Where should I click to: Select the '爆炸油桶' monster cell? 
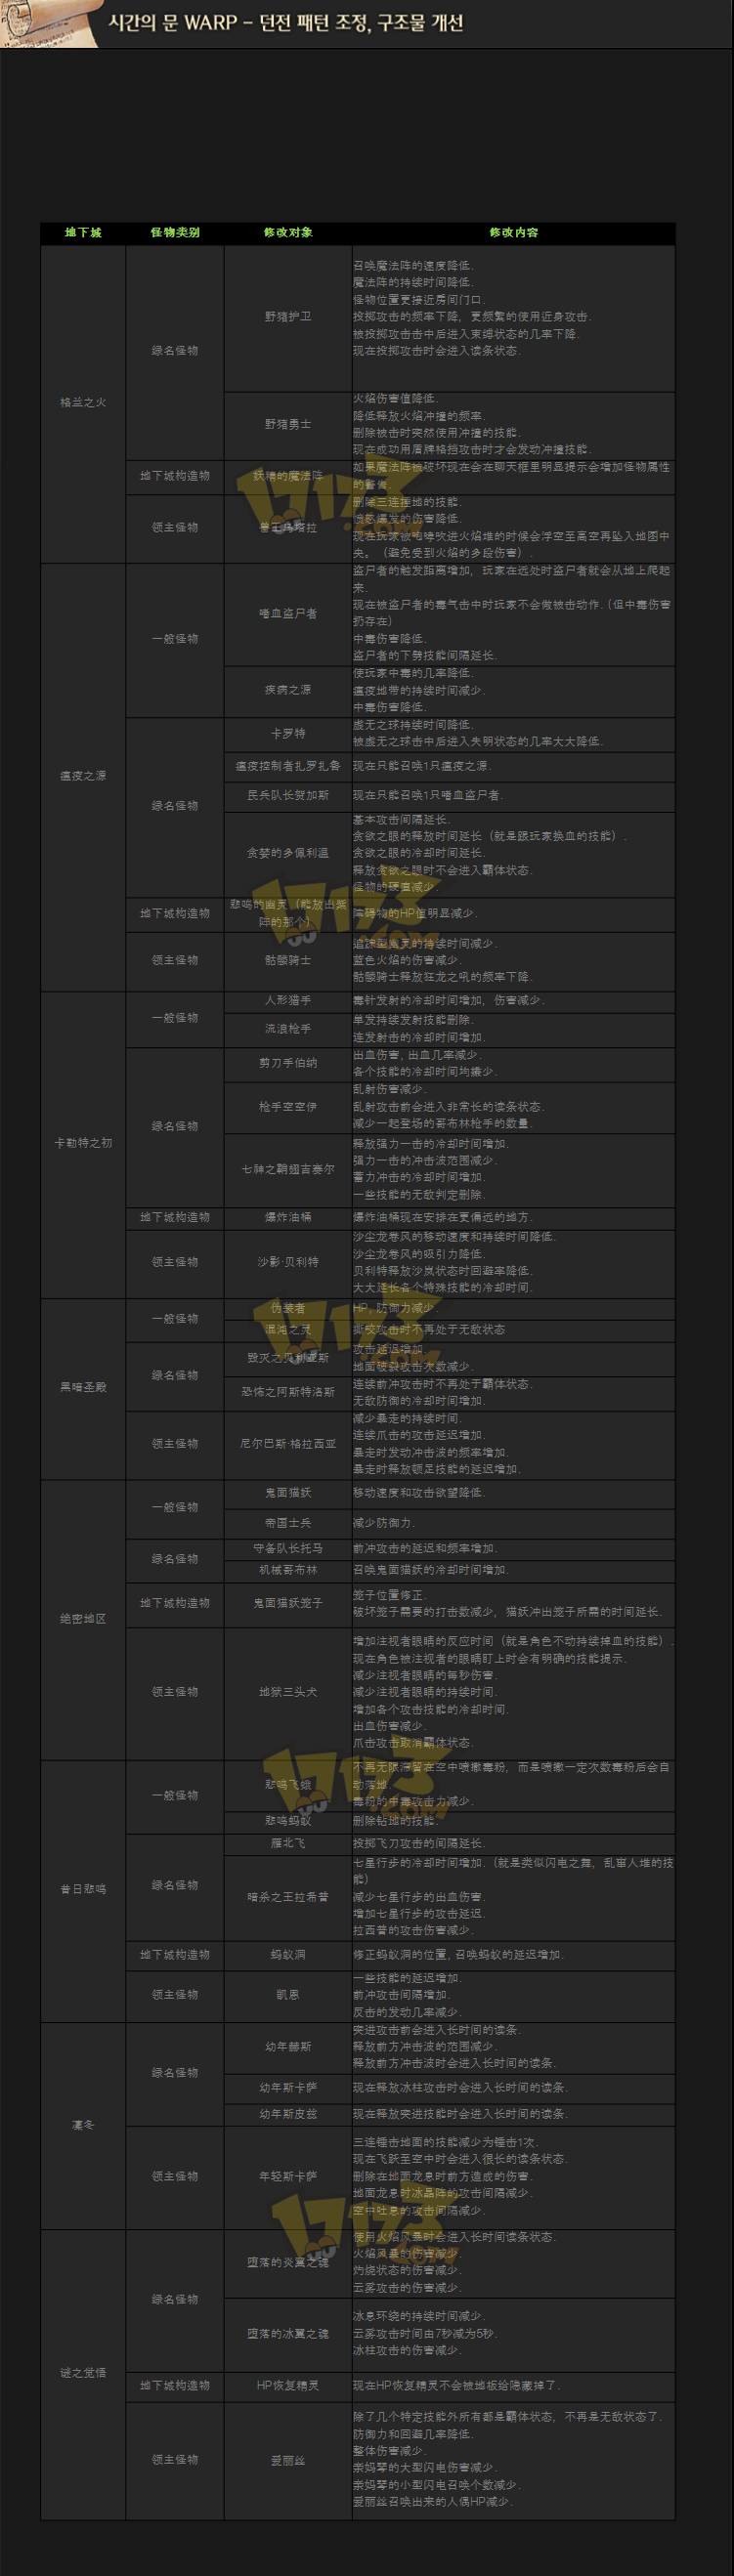click(288, 1218)
